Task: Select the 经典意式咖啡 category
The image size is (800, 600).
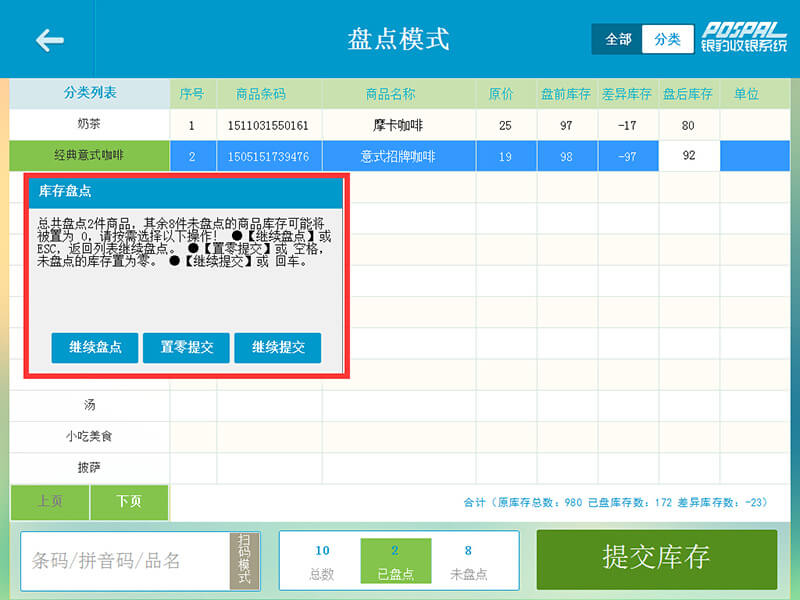Action: coord(90,156)
